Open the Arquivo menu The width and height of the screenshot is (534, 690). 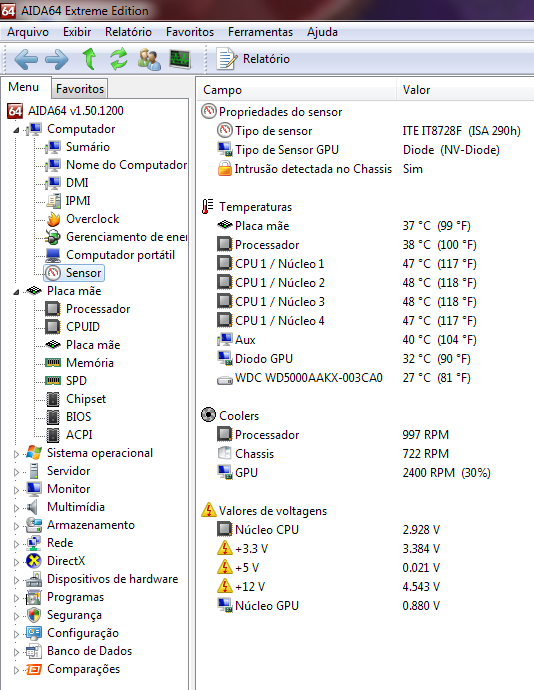(28, 32)
